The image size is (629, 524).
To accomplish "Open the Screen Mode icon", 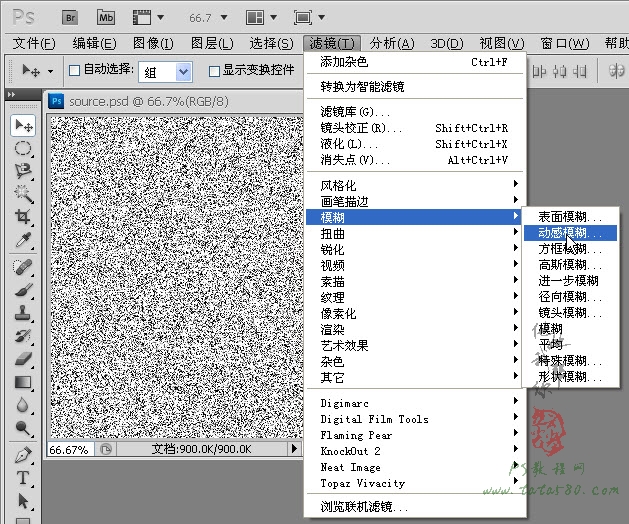I will click(303, 18).
